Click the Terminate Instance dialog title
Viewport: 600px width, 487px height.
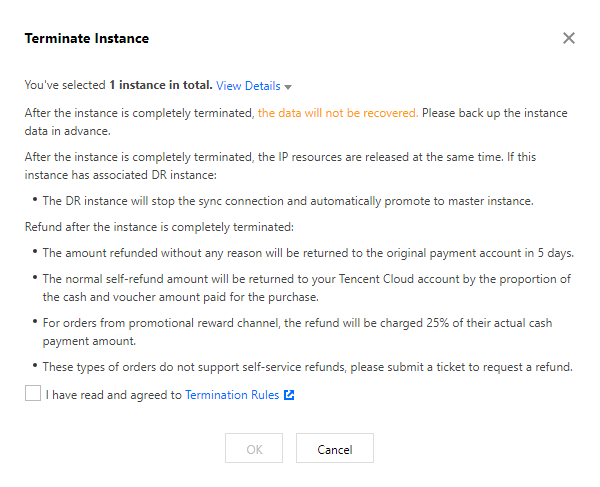86,38
